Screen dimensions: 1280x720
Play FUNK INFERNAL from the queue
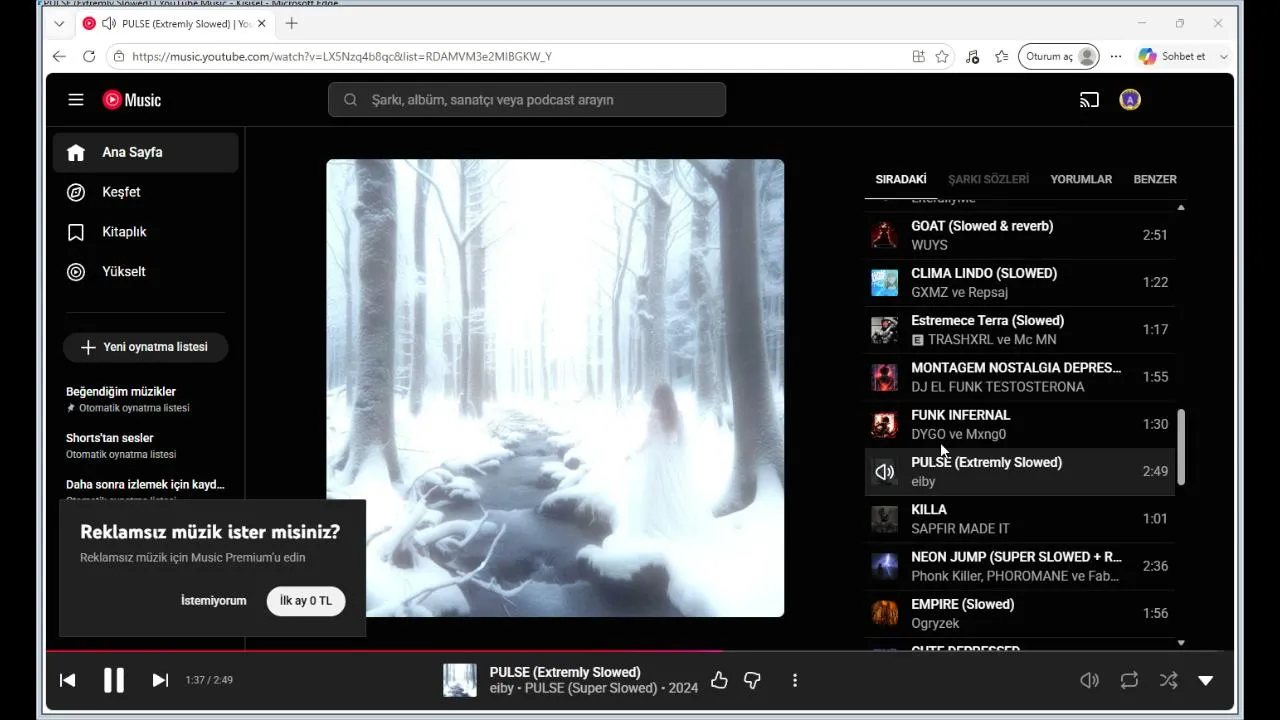[x=1020, y=424]
